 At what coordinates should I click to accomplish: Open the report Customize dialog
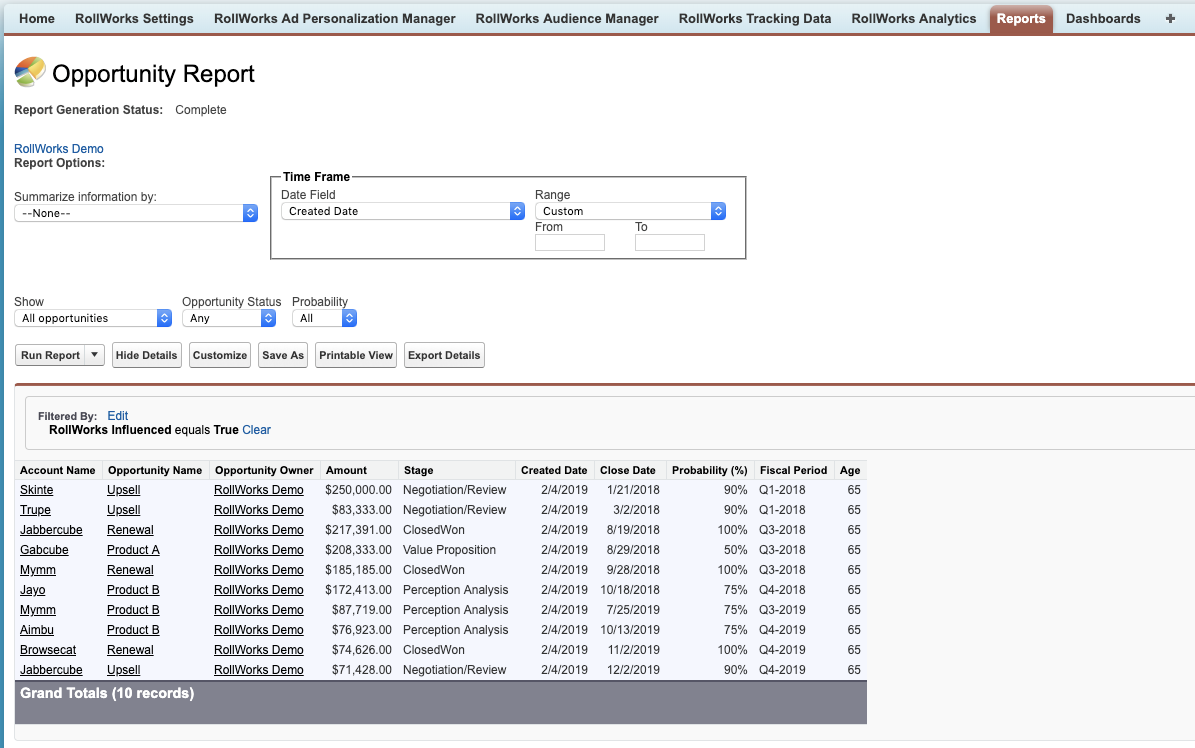[x=219, y=354]
